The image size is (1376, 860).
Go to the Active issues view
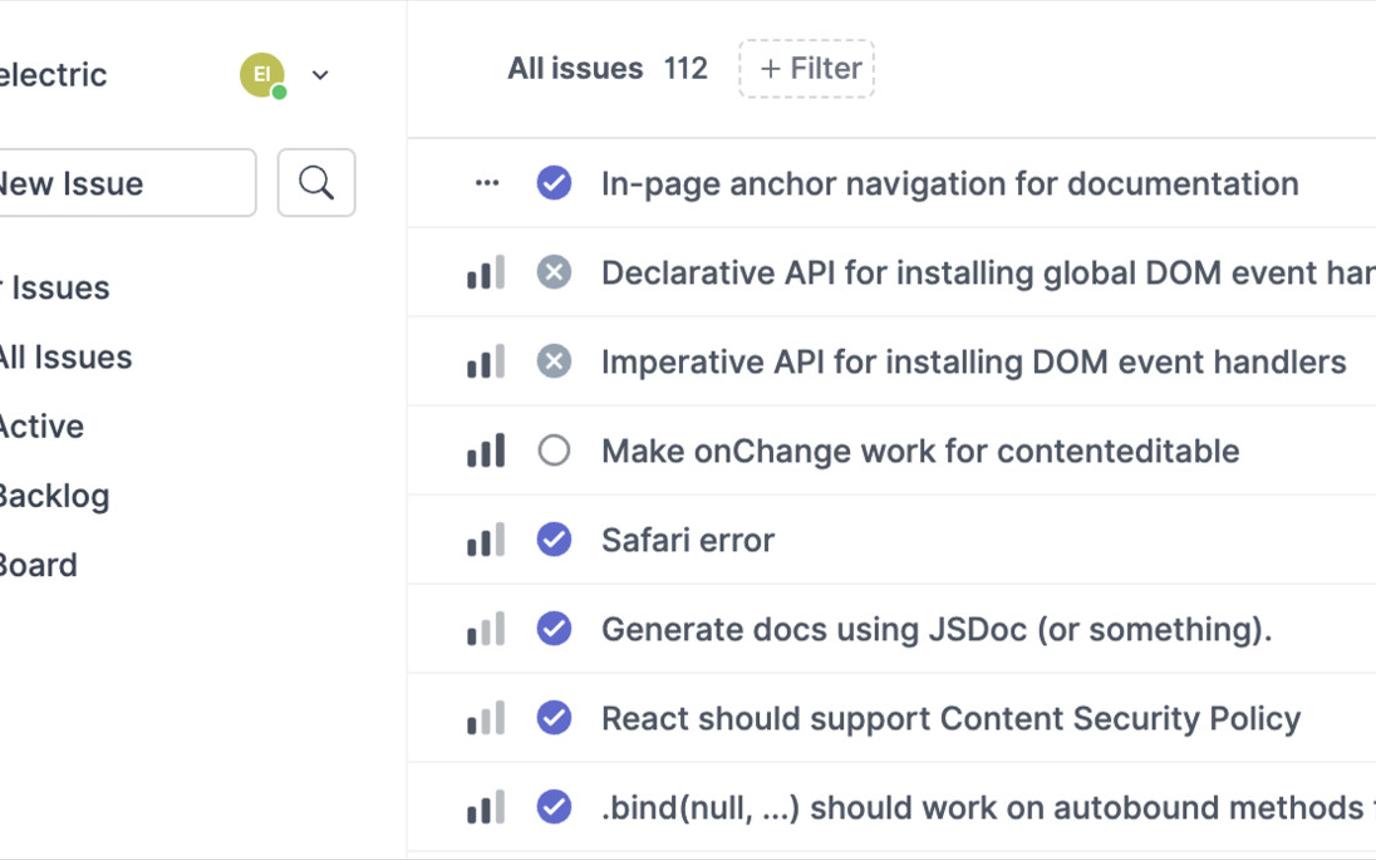pyautogui.click(x=41, y=426)
